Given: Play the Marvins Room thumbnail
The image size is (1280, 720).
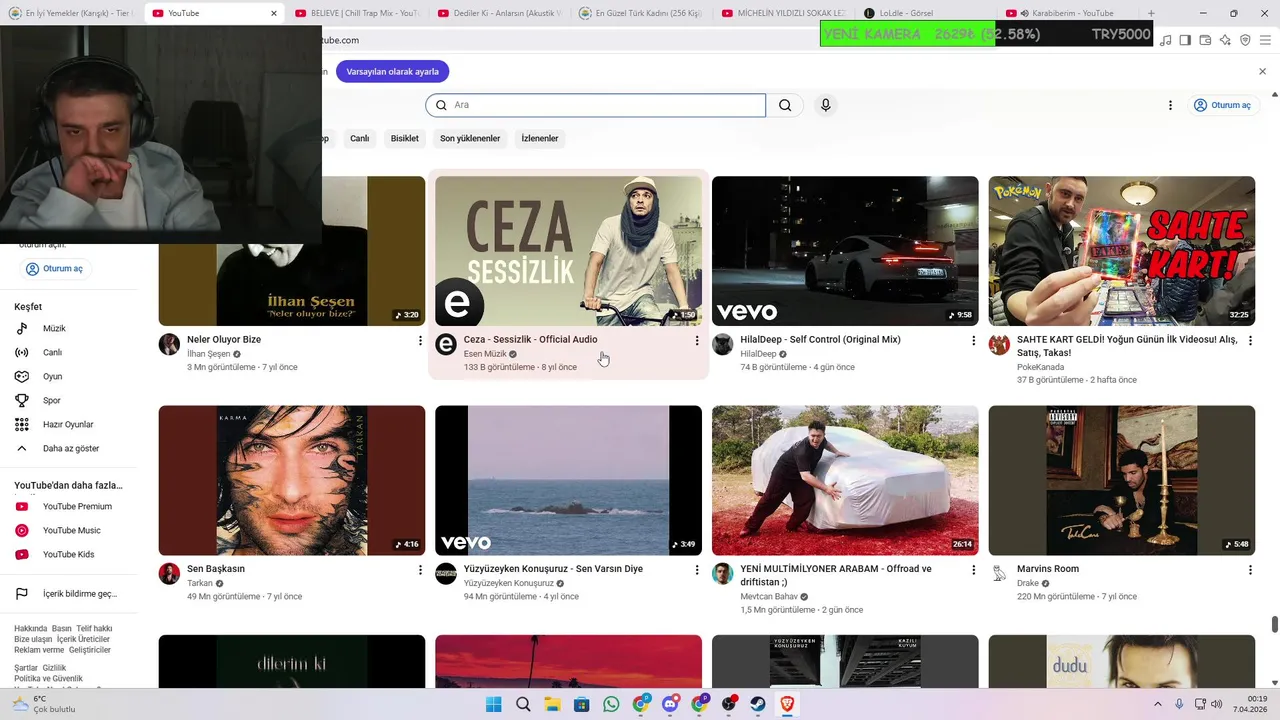Looking at the screenshot, I should coord(1121,480).
